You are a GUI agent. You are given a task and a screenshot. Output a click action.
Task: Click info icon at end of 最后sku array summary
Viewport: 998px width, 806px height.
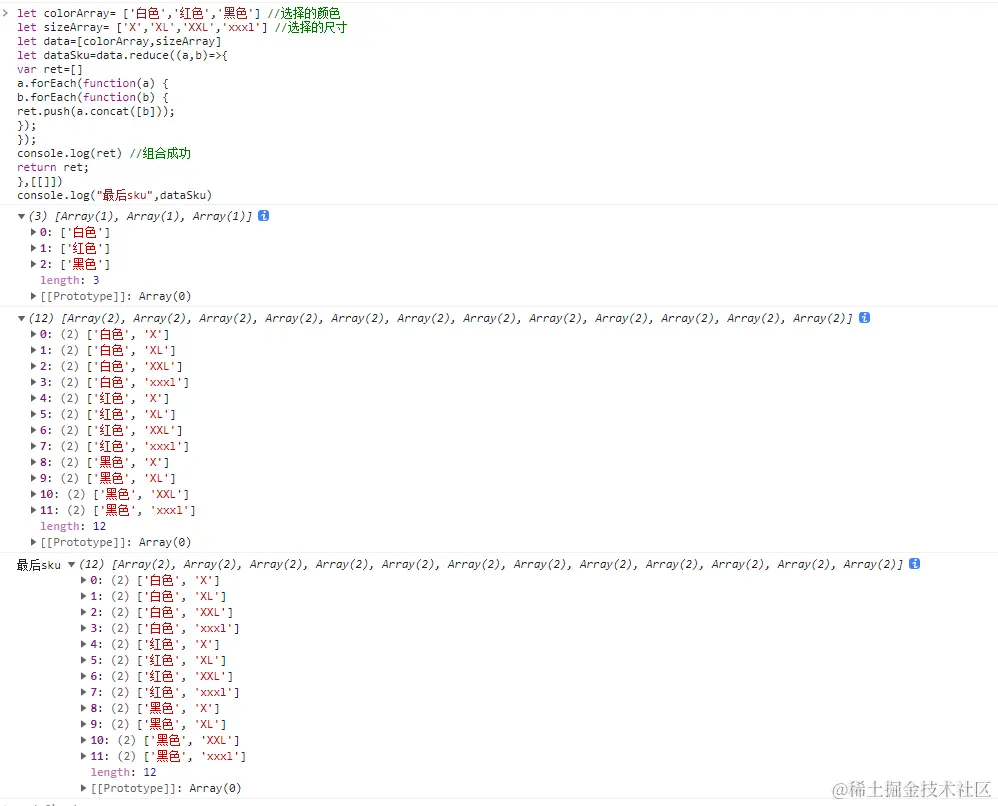[x=915, y=563]
